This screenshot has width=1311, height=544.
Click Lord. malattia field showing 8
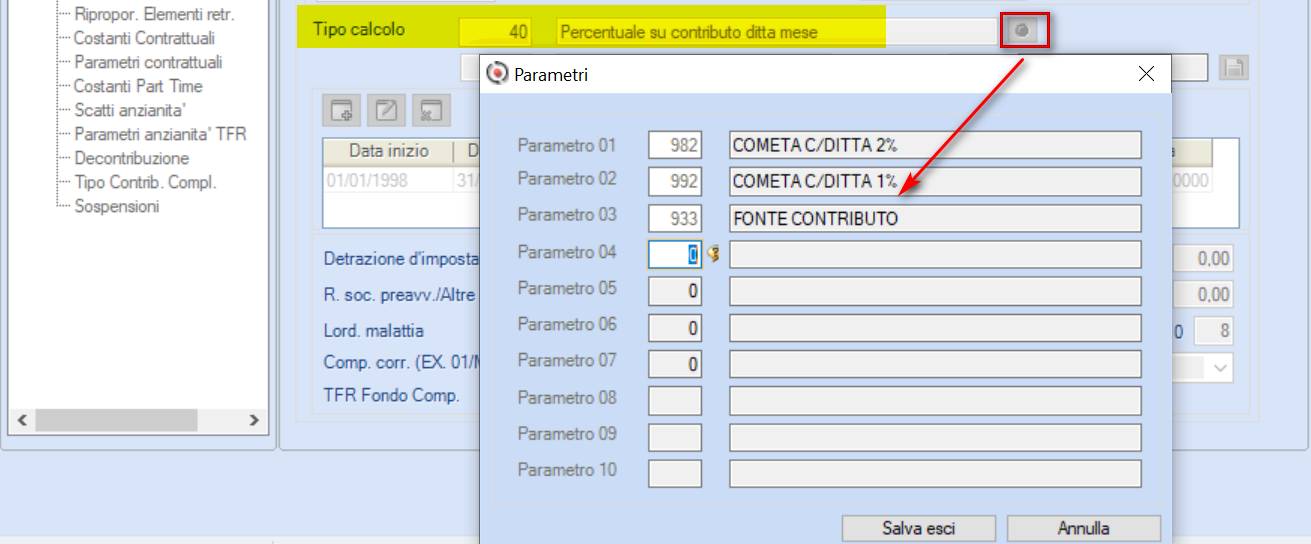coord(1213,331)
